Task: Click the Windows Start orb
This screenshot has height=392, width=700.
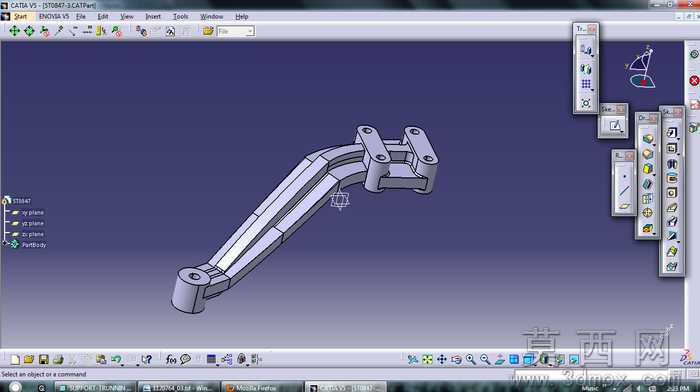Action: 16,387
